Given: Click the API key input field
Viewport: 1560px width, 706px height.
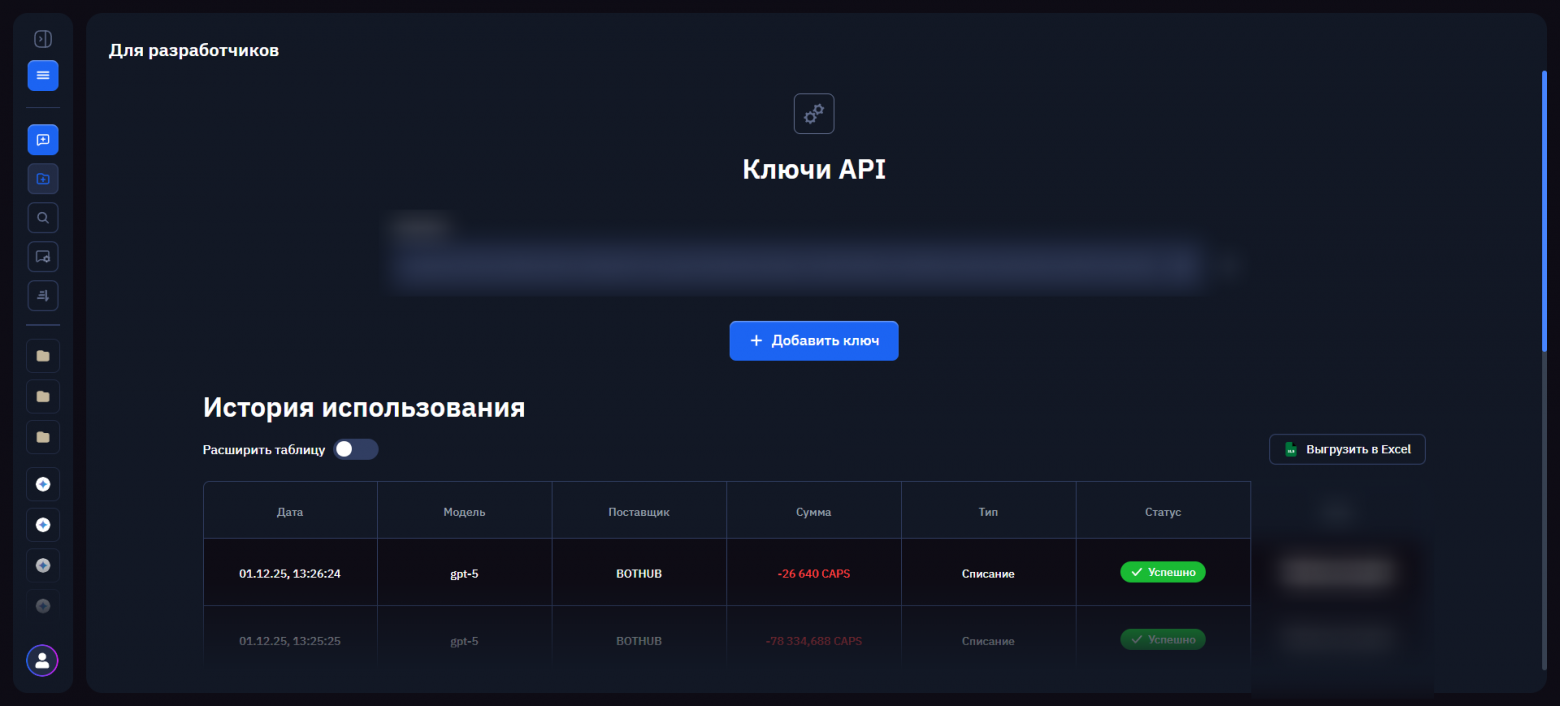Looking at the screenshot, I should 795,267.
